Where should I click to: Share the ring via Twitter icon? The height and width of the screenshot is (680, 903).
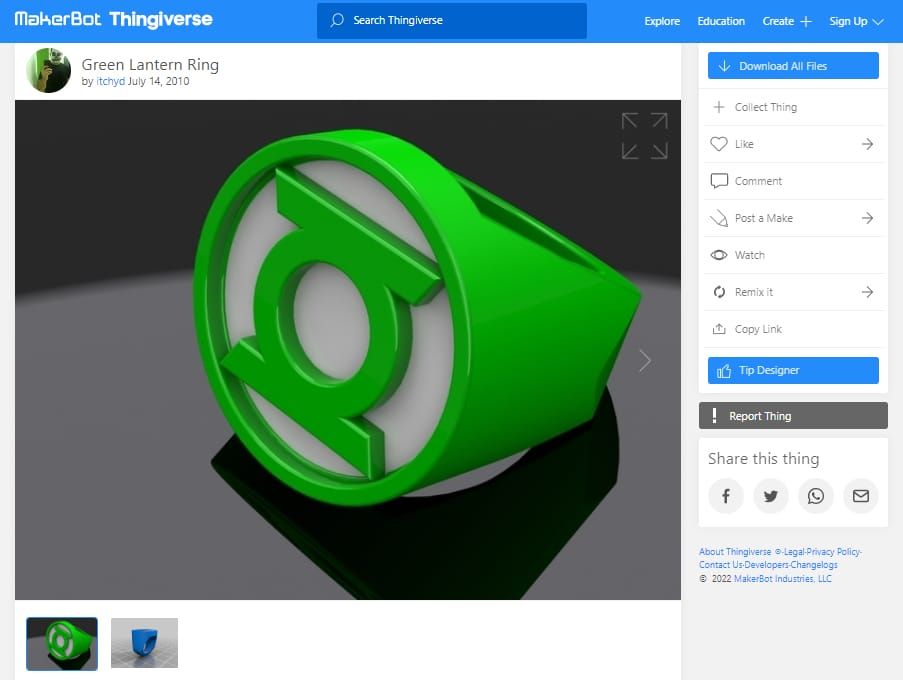pyautogui.click(x=771, y=496)
